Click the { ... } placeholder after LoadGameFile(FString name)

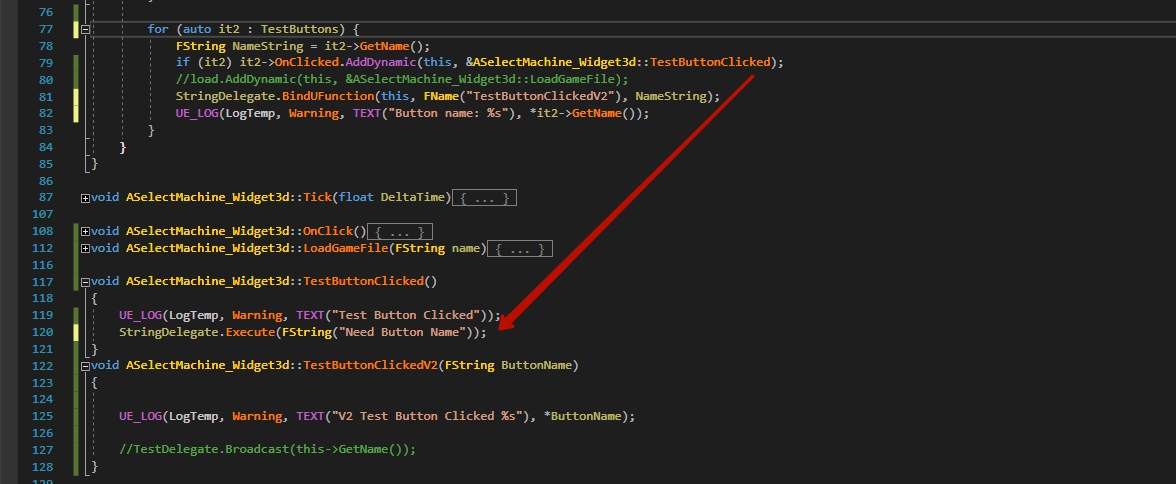coord(521,248)
